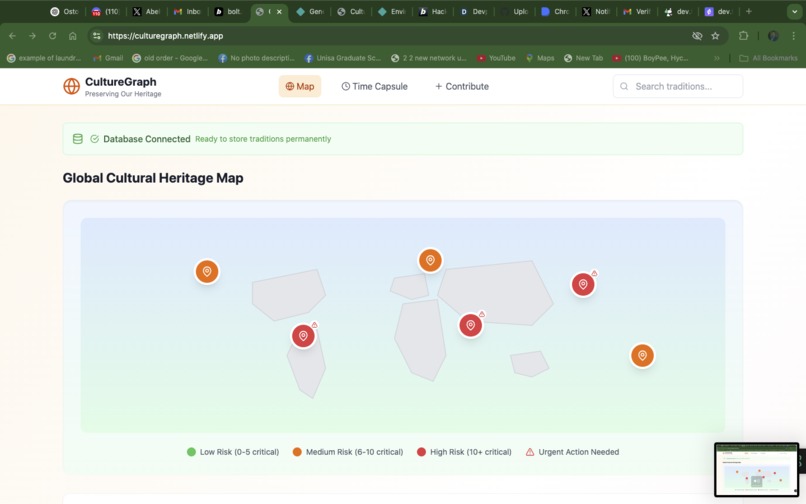Image resolution: width=806 pixels, height=504 pixels.
Task: Open the browser profile avatar
Action: click(773, 36)
